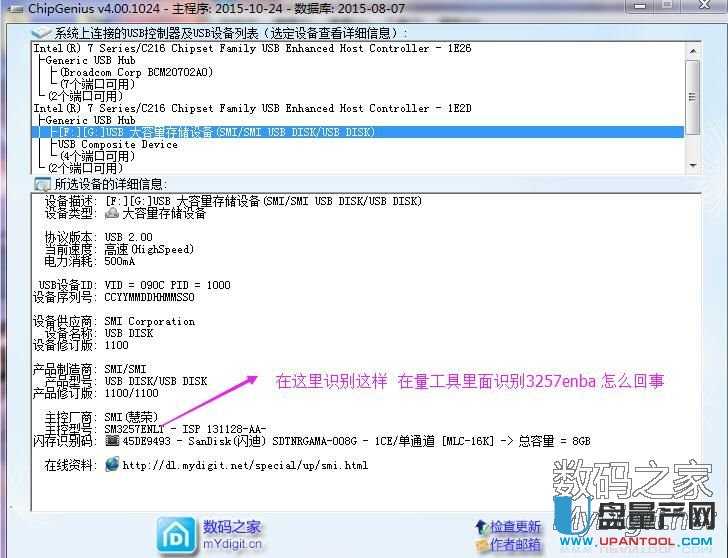728x558 pixels.
Task: Click the device list scroll down arrow
Action: click(x=693, y=165)
